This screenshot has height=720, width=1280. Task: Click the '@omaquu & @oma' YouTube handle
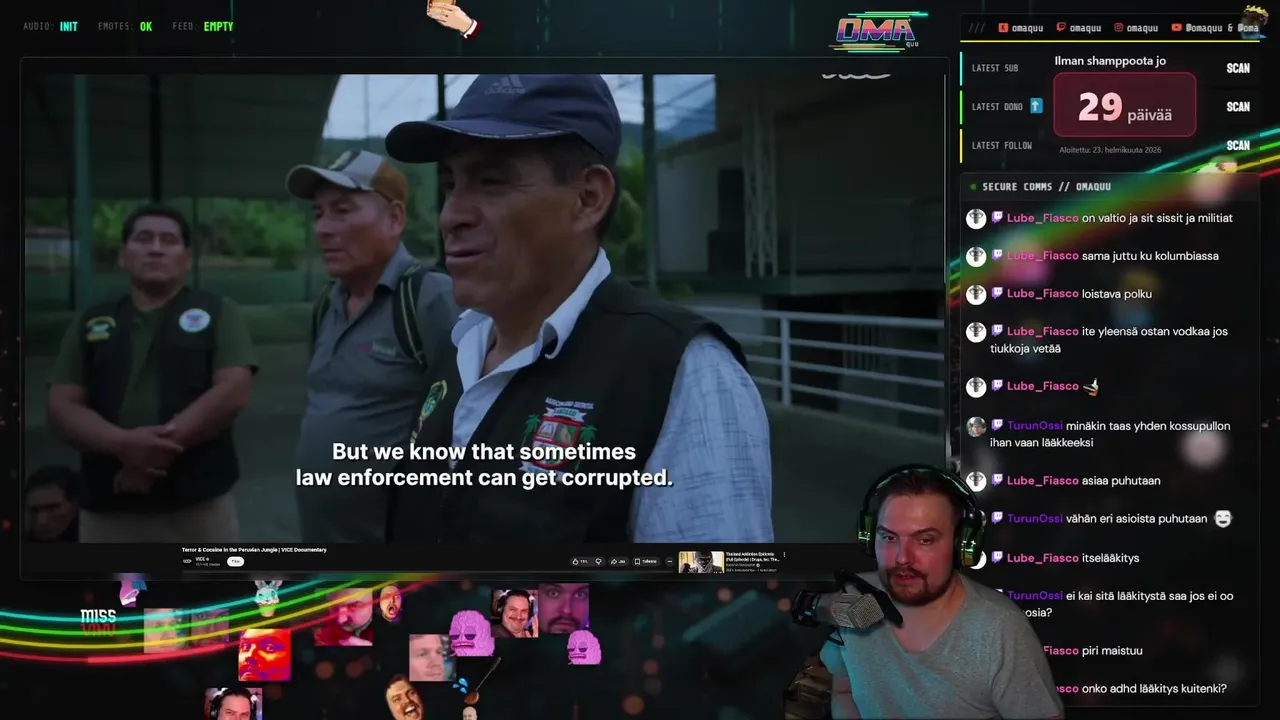[1222, 28]
